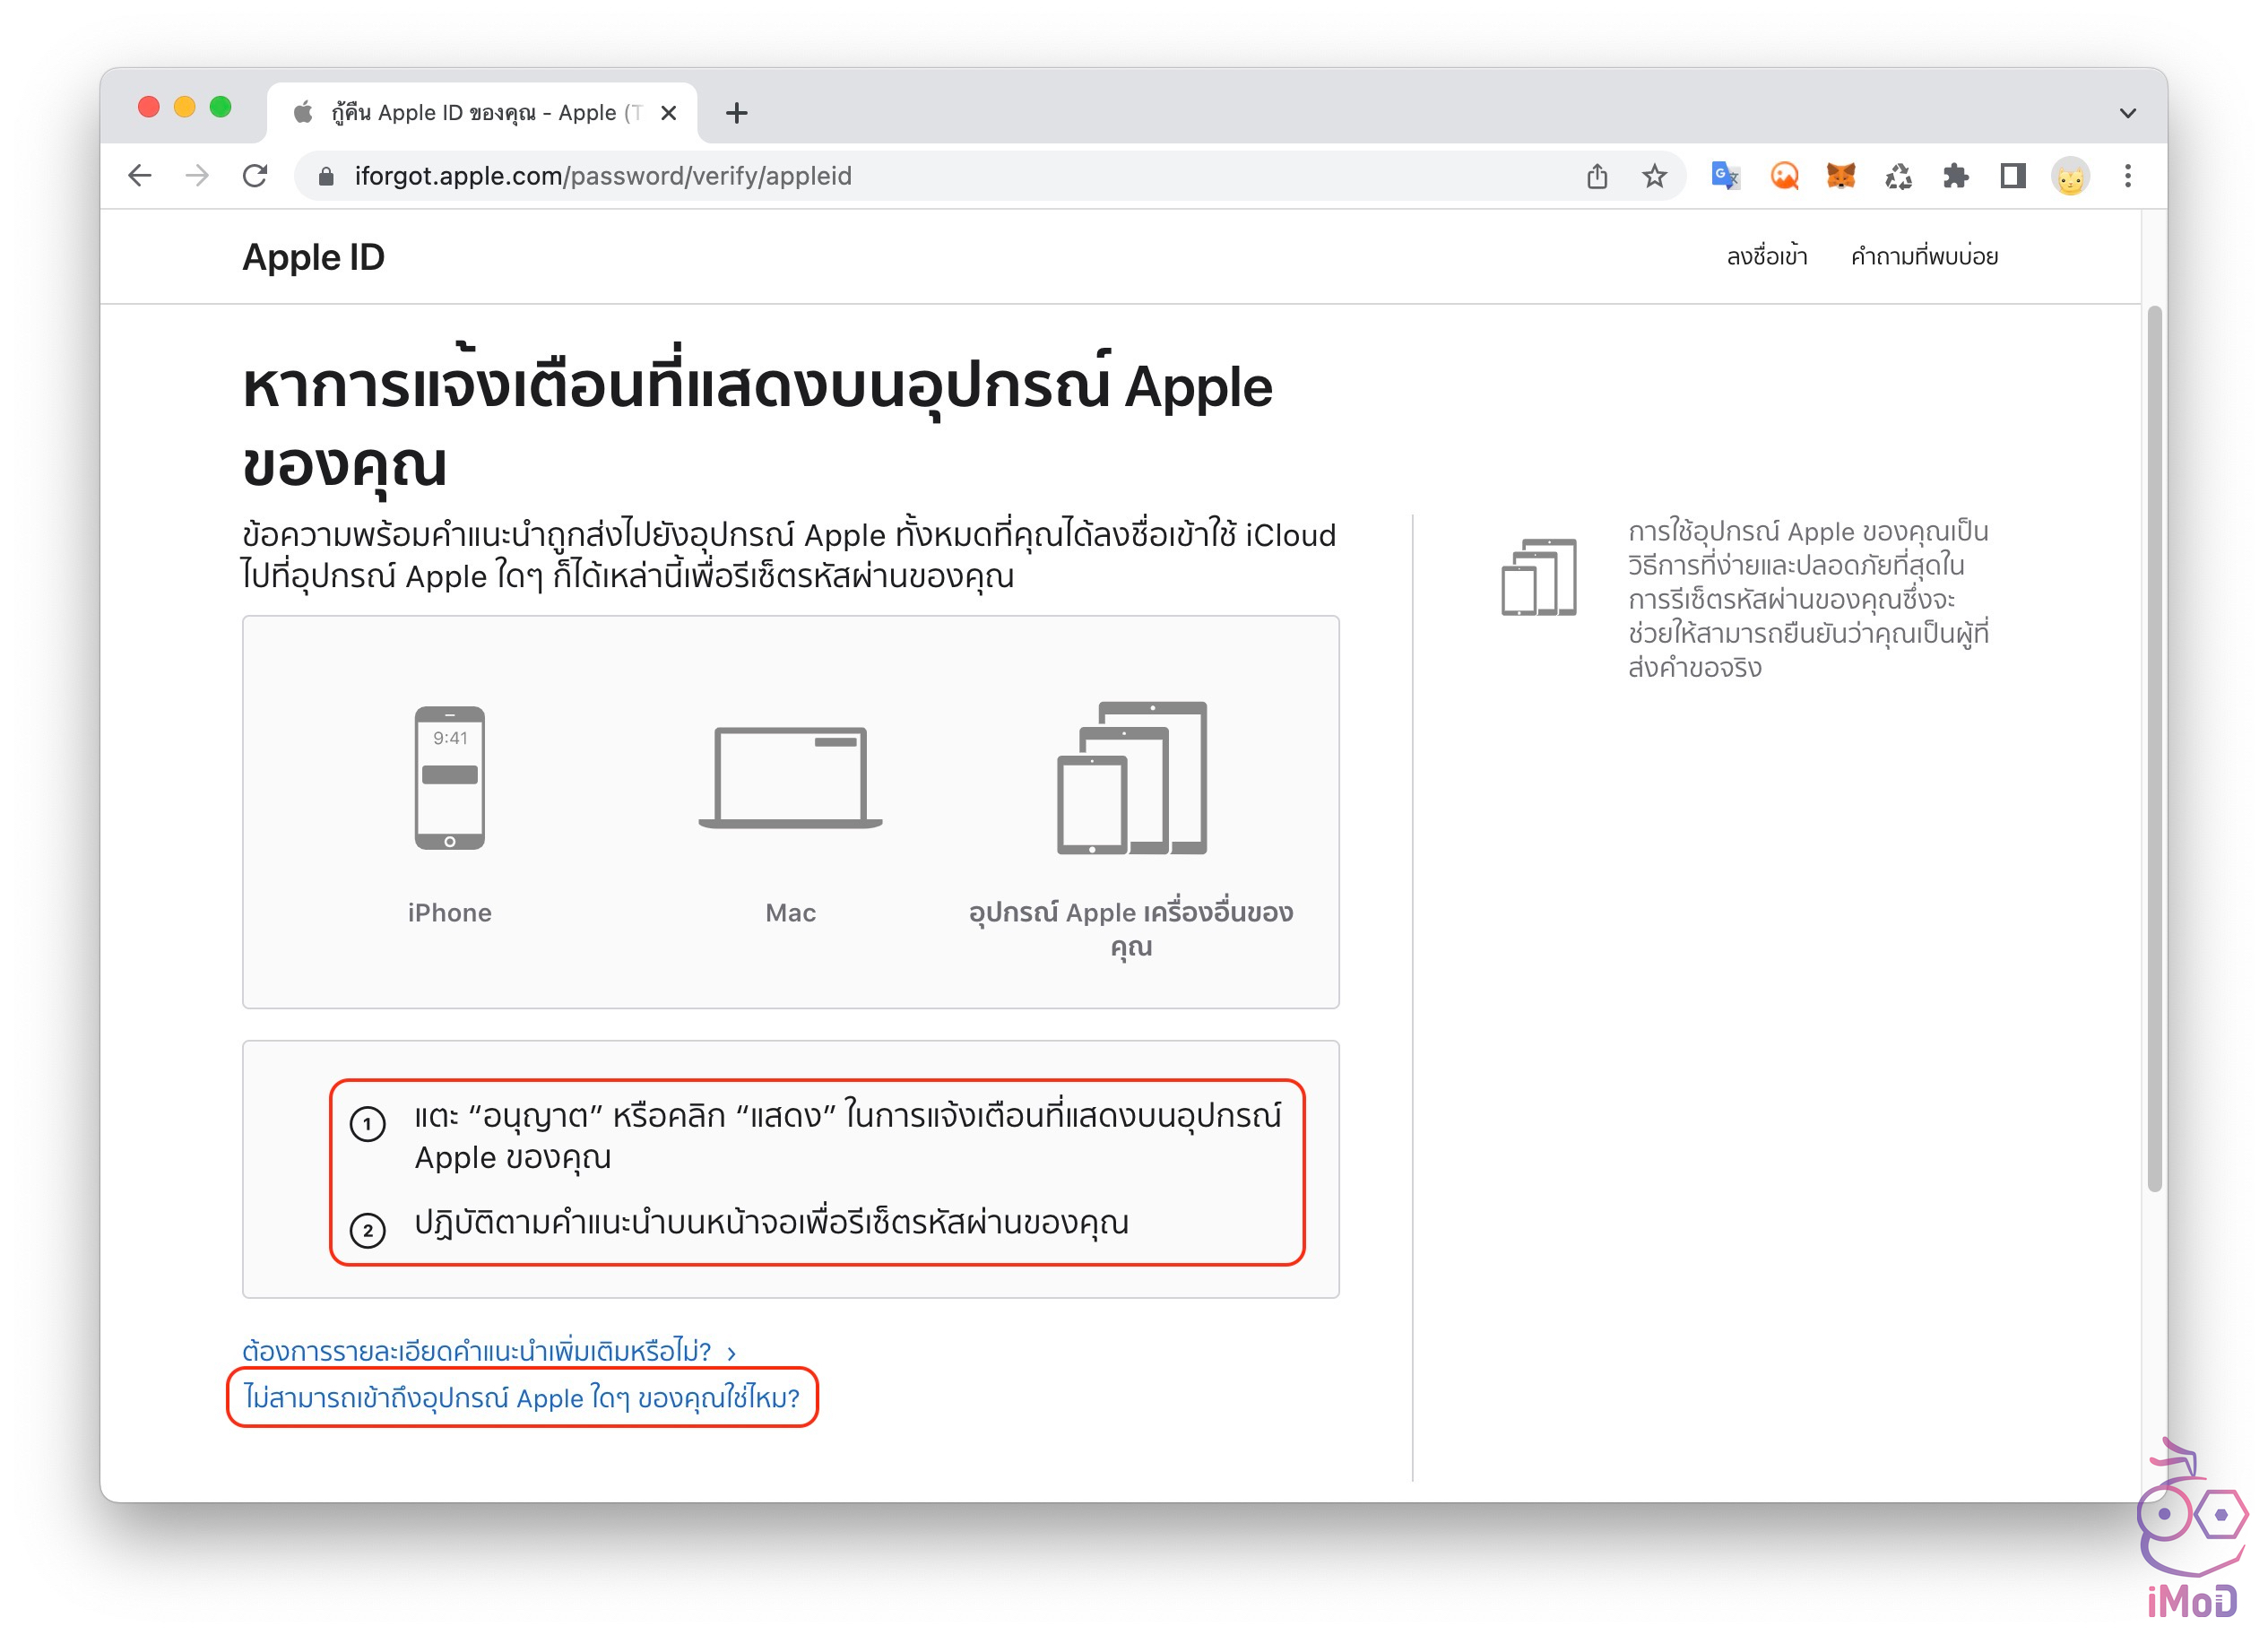This screenshot has width=2268, height=1635.
Task: Open MetaMask fox extension
Action: point(1840,176)
